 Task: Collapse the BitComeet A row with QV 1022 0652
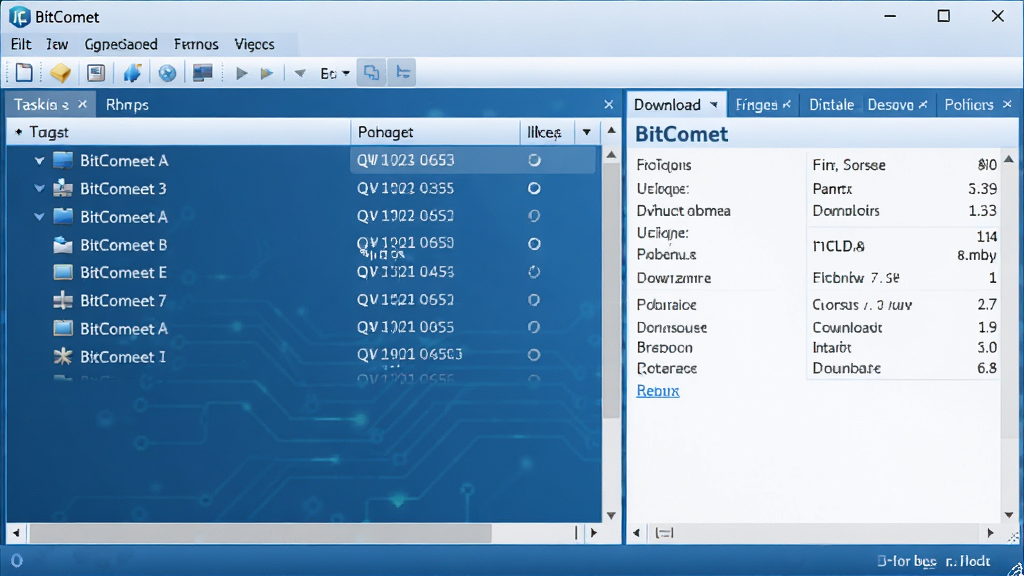tap(39, 217)
